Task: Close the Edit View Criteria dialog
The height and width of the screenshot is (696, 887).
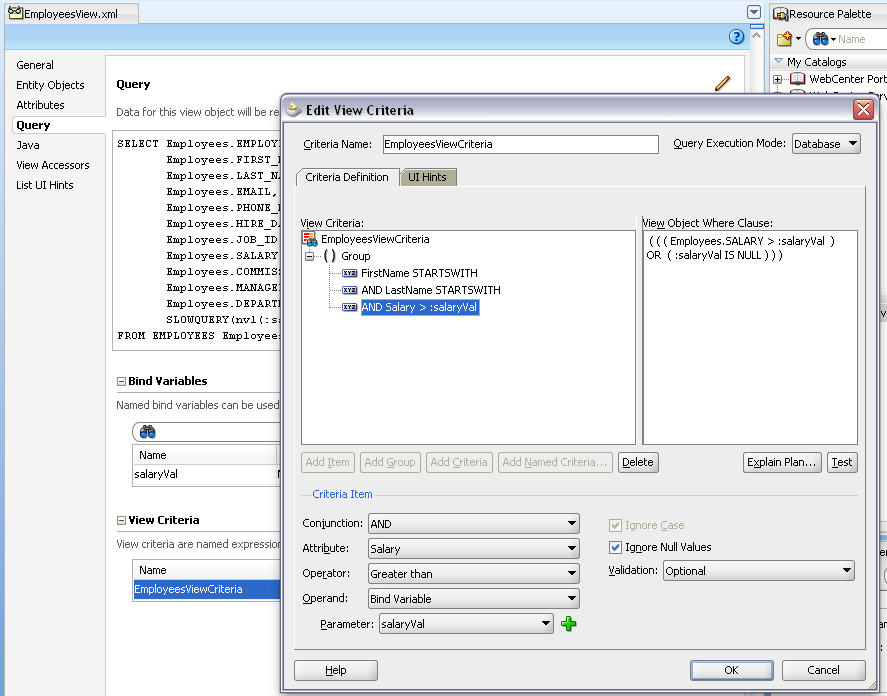Action: click(863, 109)
